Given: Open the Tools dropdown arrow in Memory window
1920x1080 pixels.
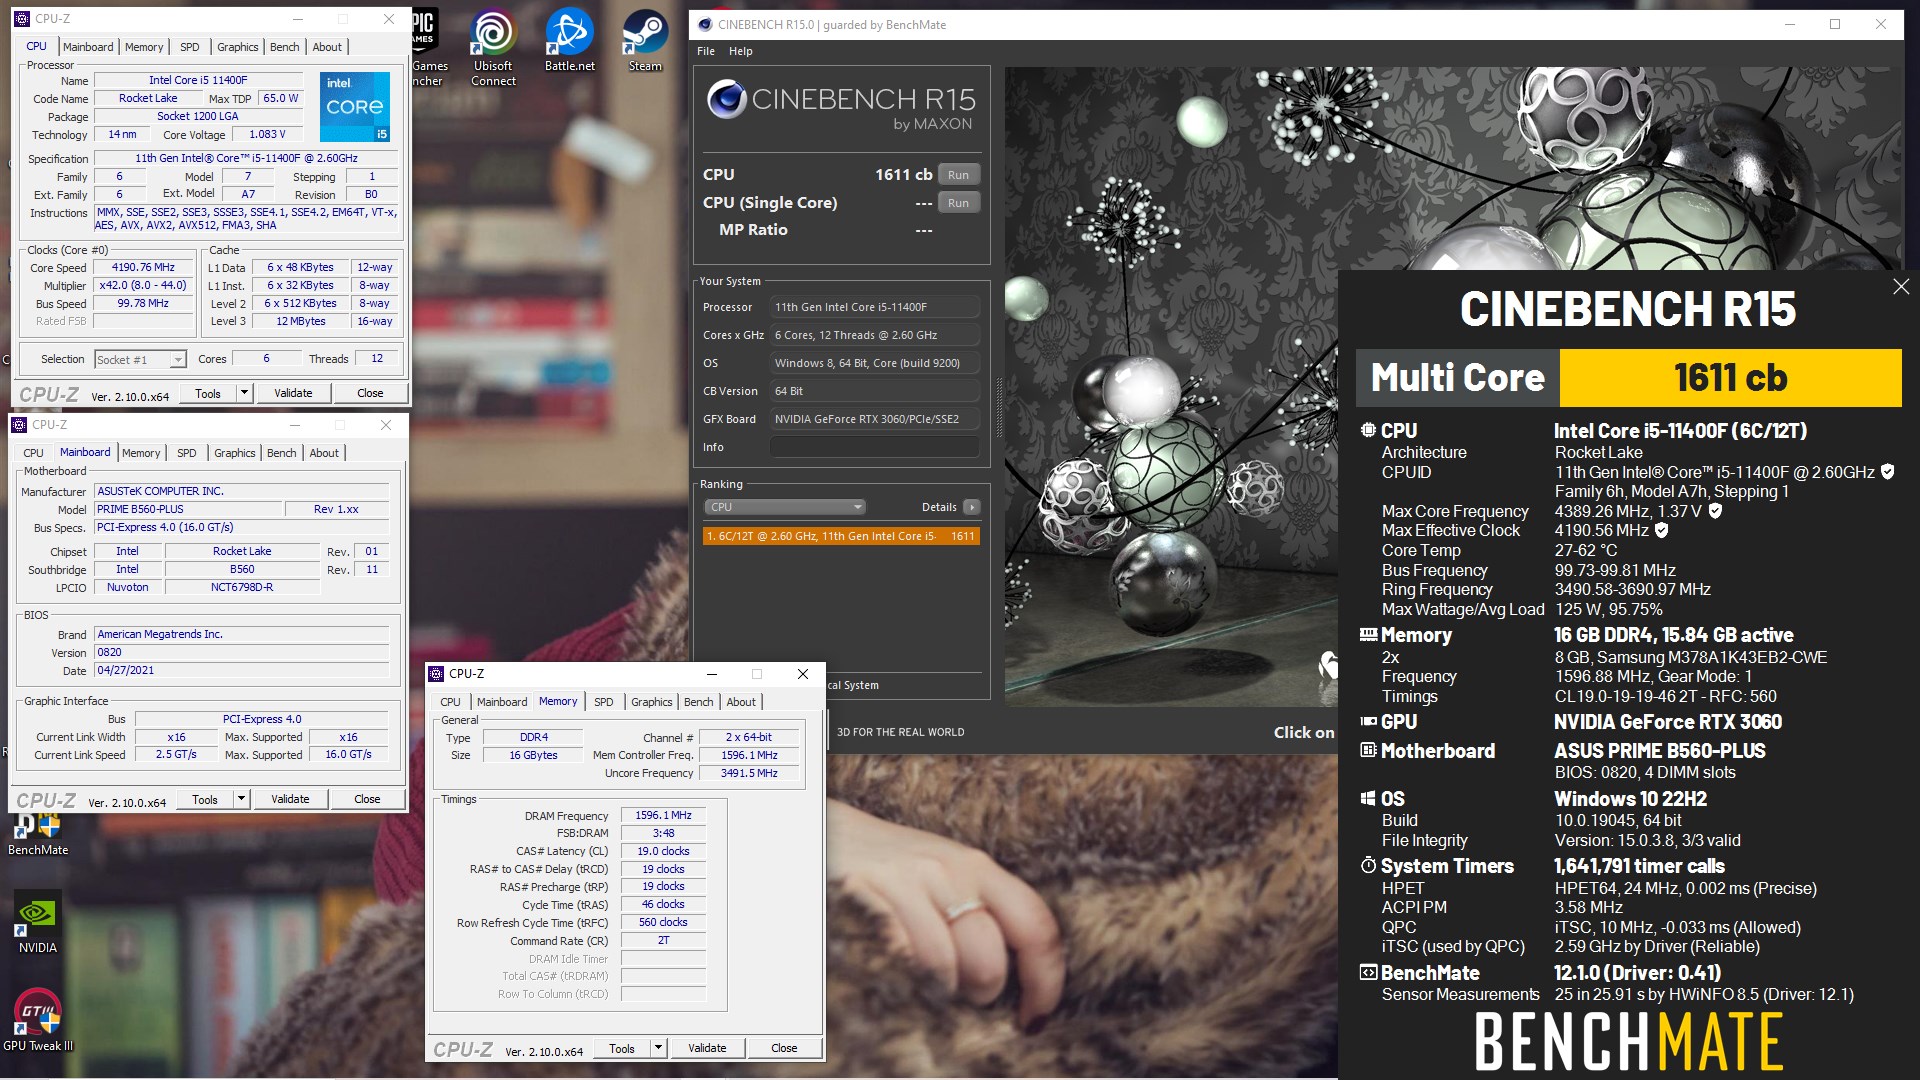Looking at the screenshot, I should (658, 1048).
